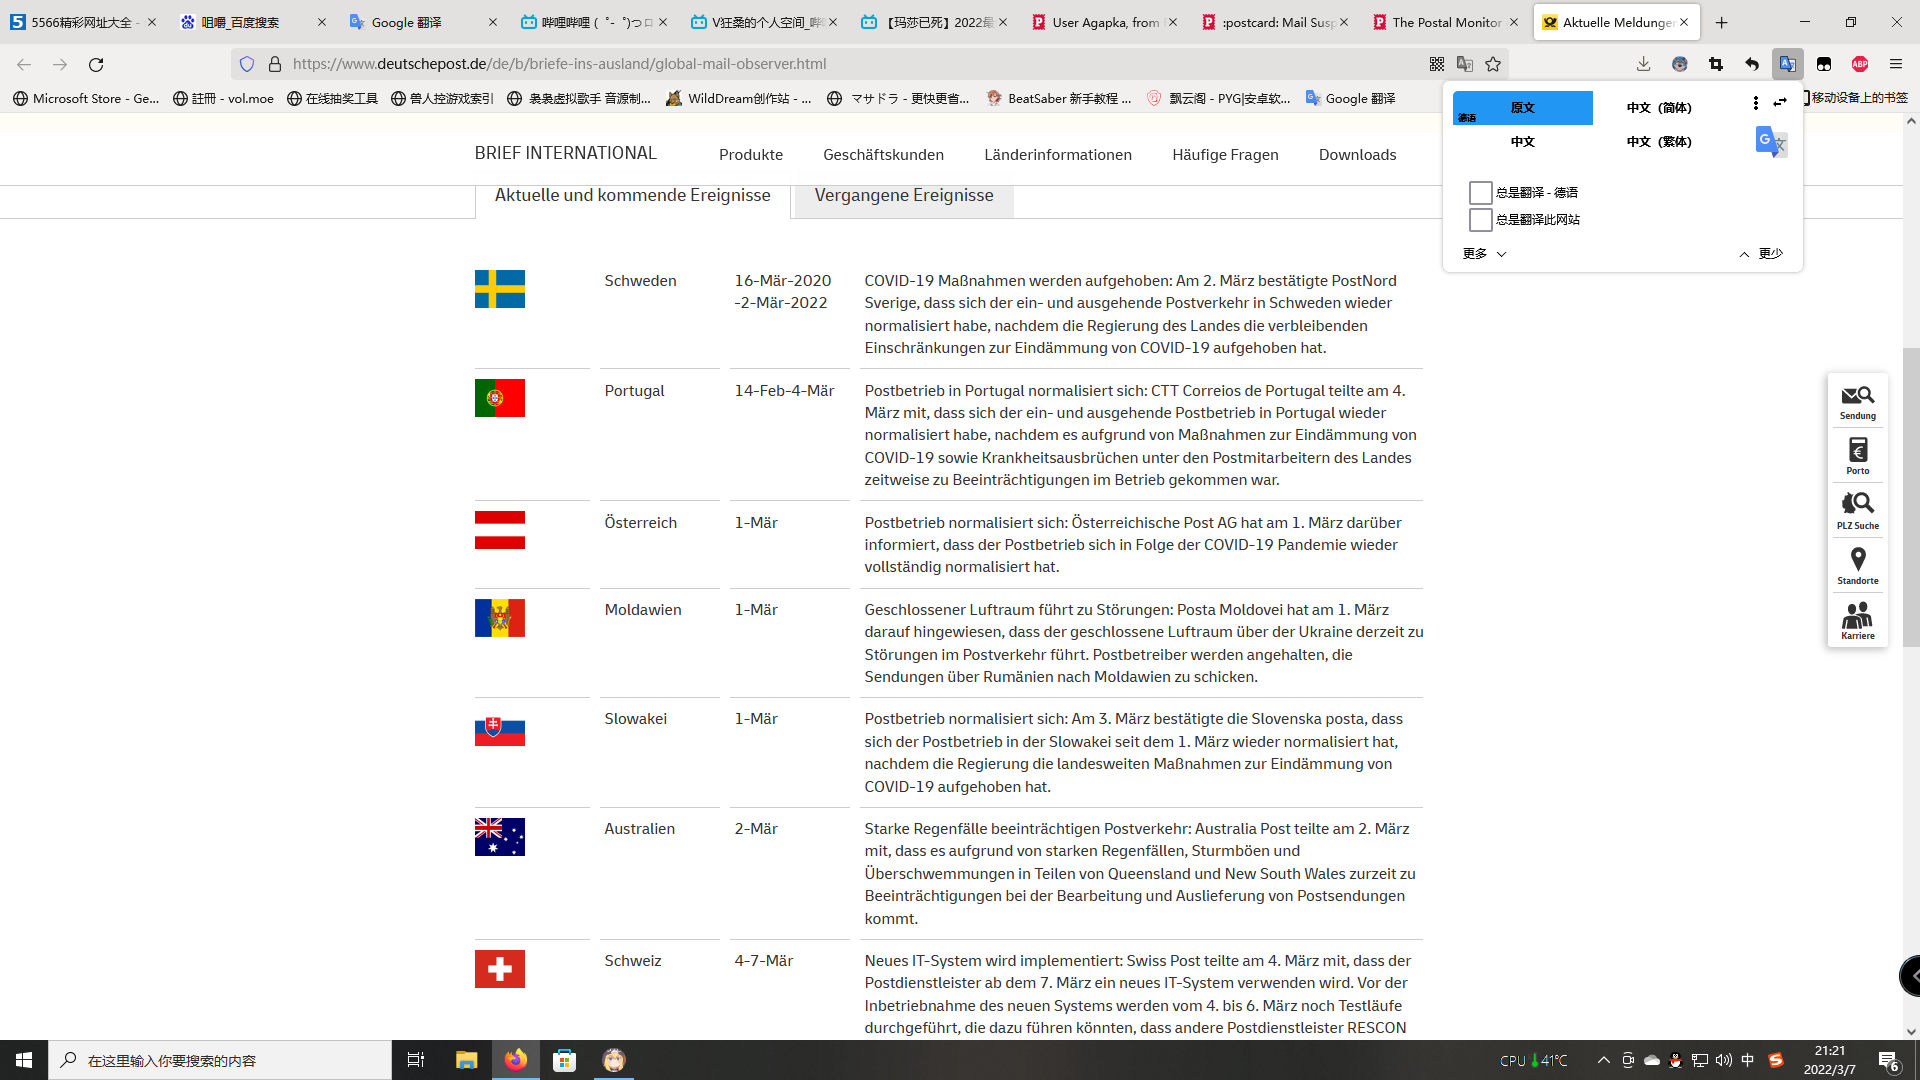The height and width of the screenshot is (1080, 1920).
Task: Switch to Vergangene Ereignisse tab
Action: click(904, 196)
